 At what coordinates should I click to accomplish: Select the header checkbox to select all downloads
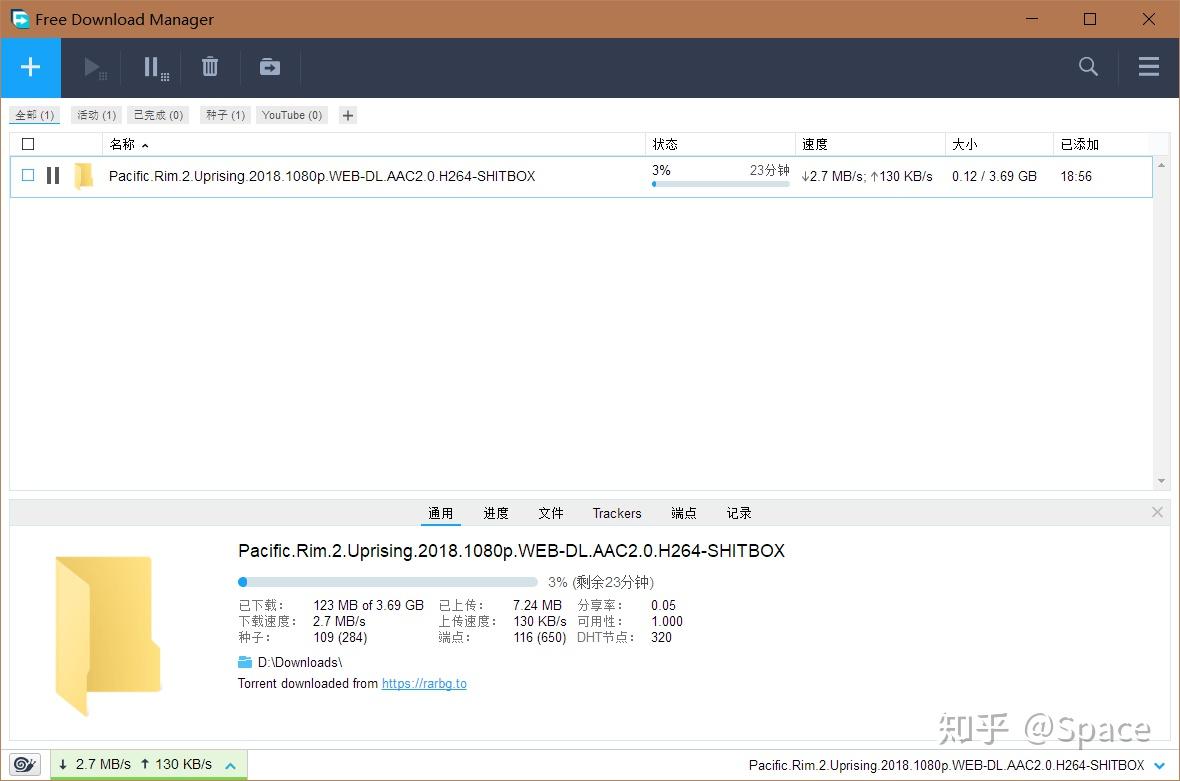(x=28, y=143)
